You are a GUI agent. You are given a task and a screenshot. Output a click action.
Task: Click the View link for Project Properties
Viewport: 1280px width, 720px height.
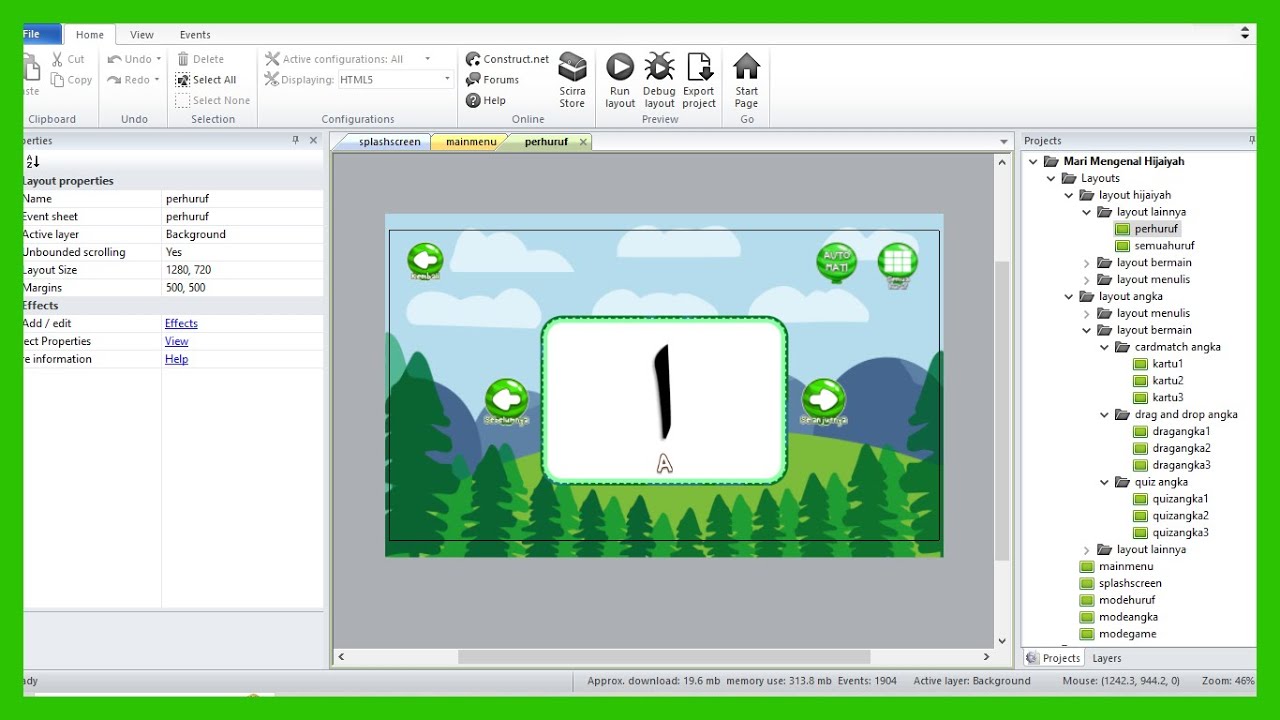[176, 341]
